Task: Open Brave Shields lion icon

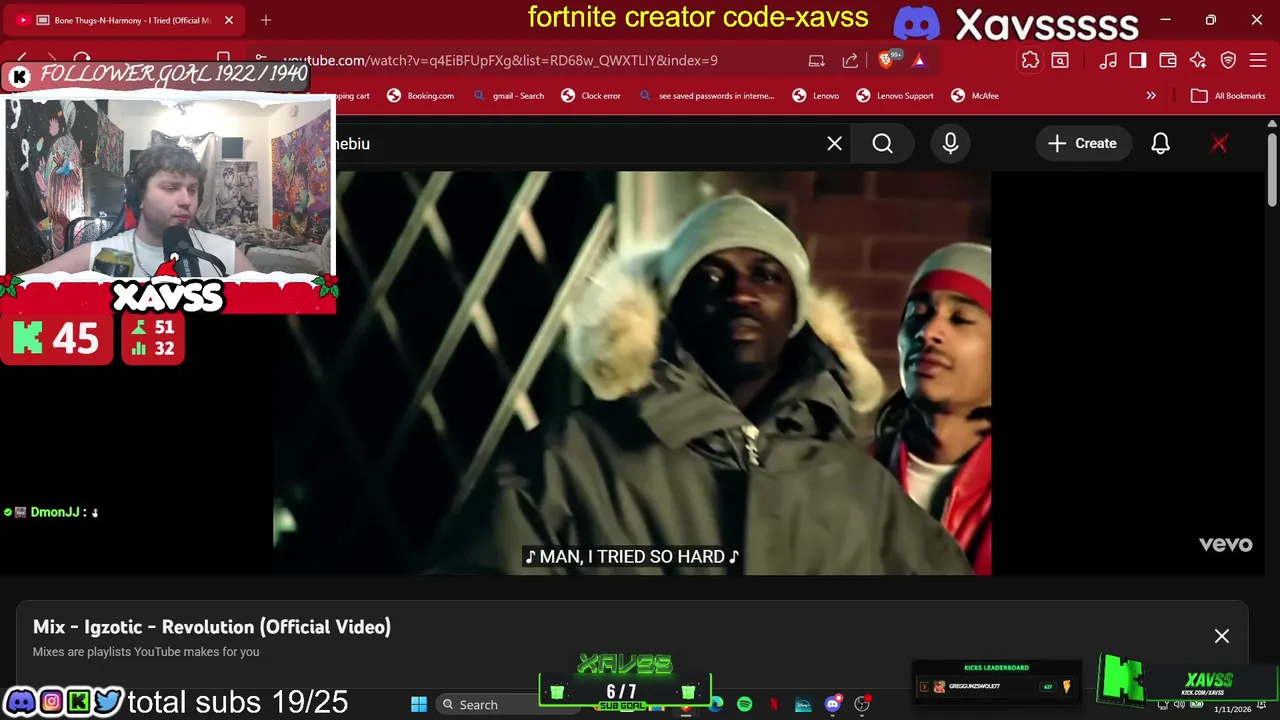Action: tap(886, 60)
